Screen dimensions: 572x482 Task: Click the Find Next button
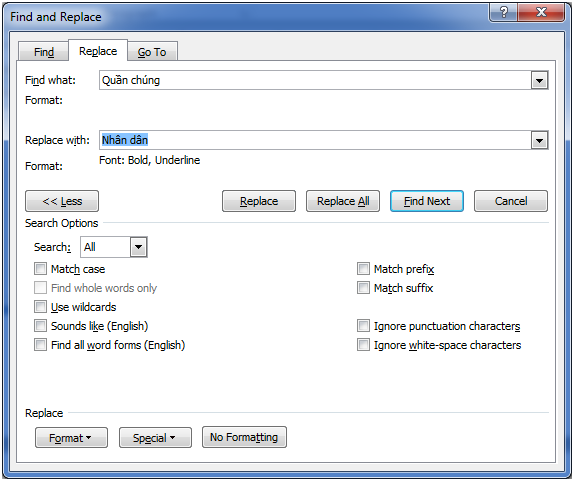[x=427, y=201]
